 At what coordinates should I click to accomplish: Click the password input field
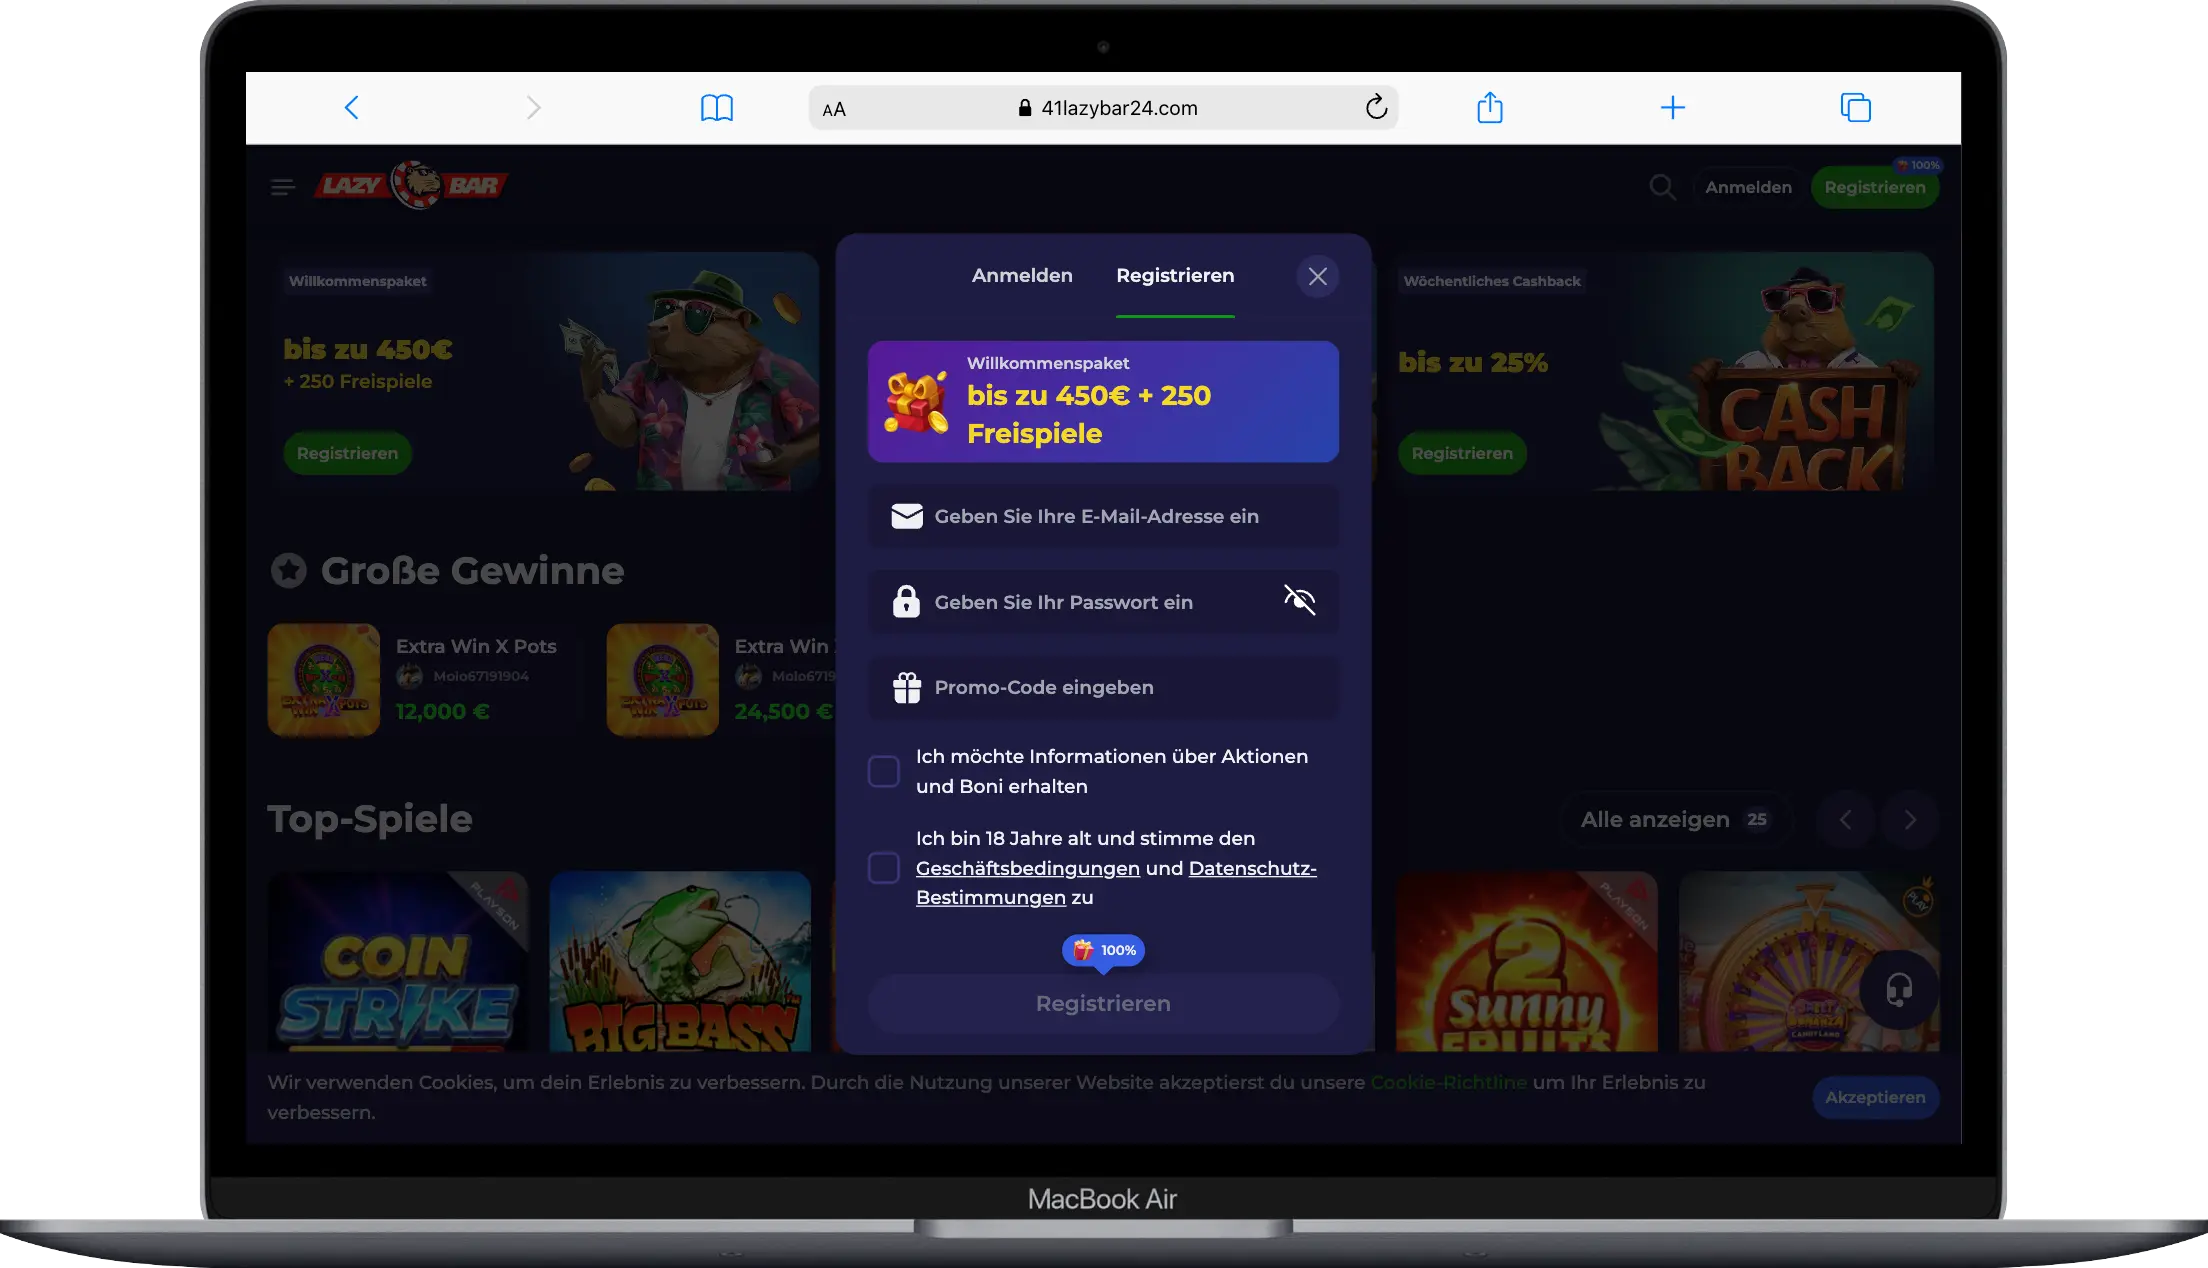tap(1103, 602)
